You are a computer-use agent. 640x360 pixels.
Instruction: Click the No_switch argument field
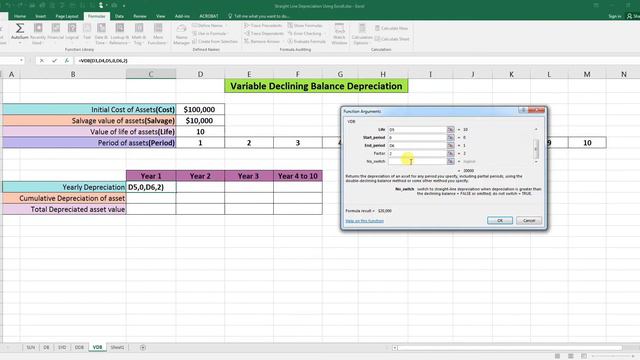pyautogui.click(x=417, y=161)
